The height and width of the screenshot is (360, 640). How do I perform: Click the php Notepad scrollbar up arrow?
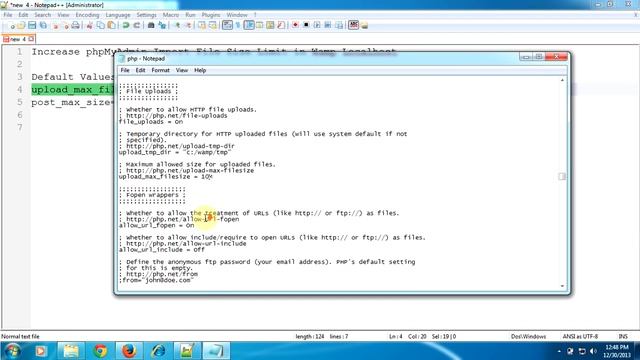(x=562, y=80)
